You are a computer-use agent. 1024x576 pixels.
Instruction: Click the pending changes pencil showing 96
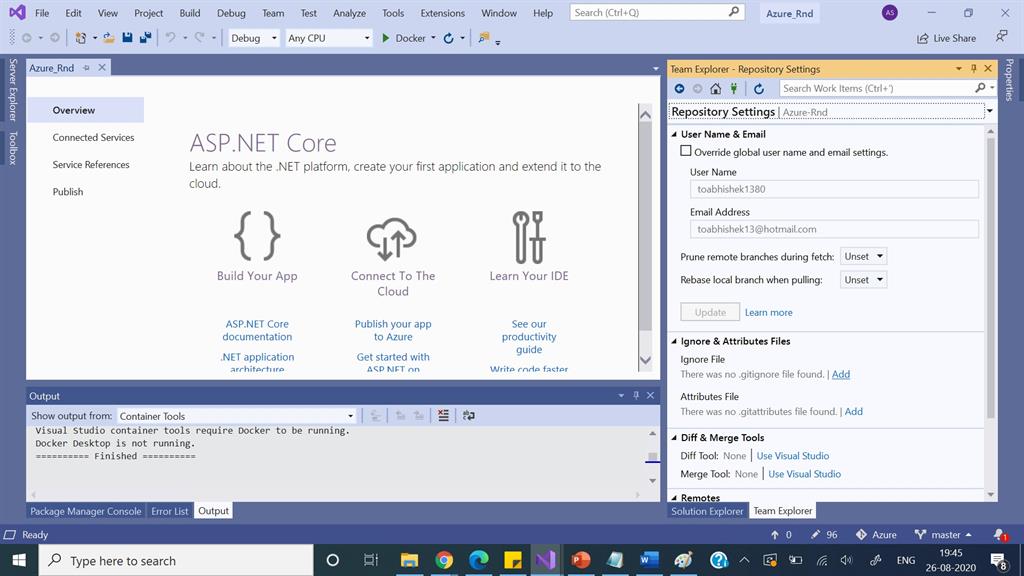(x=824, y=534)
